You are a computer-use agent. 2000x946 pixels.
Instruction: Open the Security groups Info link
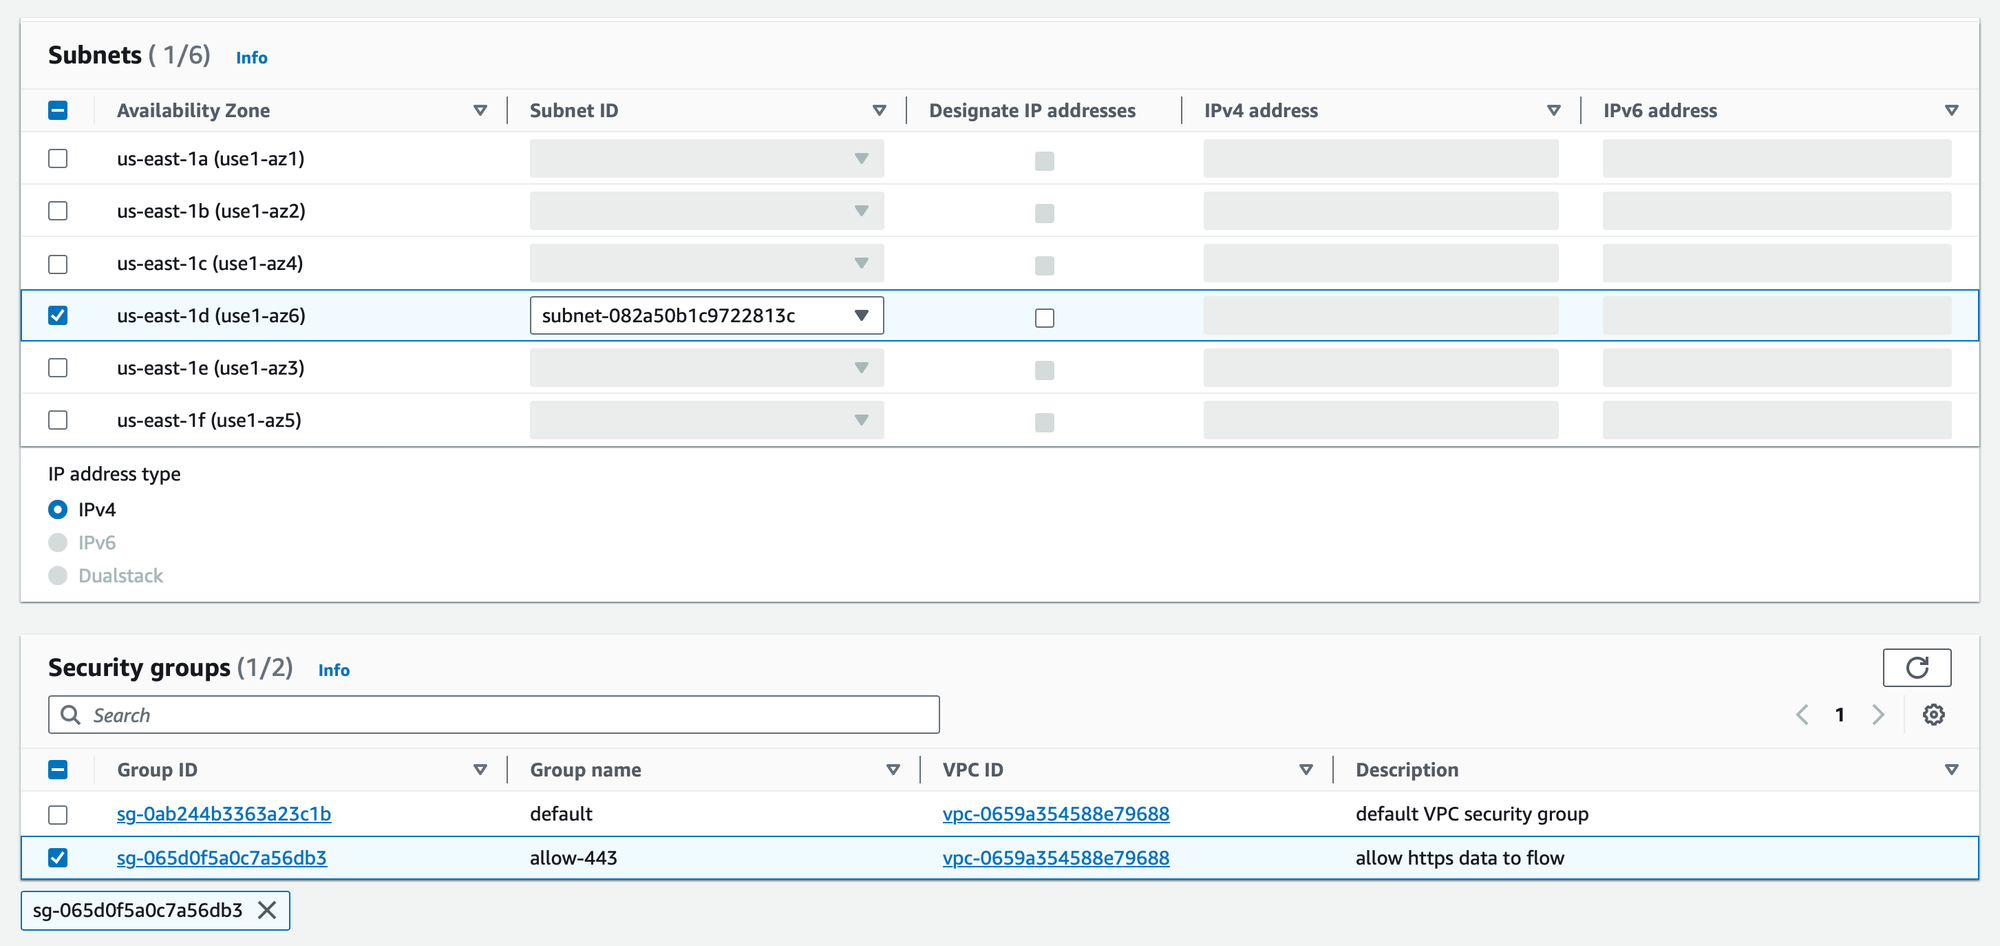click(x=333, y=669)
